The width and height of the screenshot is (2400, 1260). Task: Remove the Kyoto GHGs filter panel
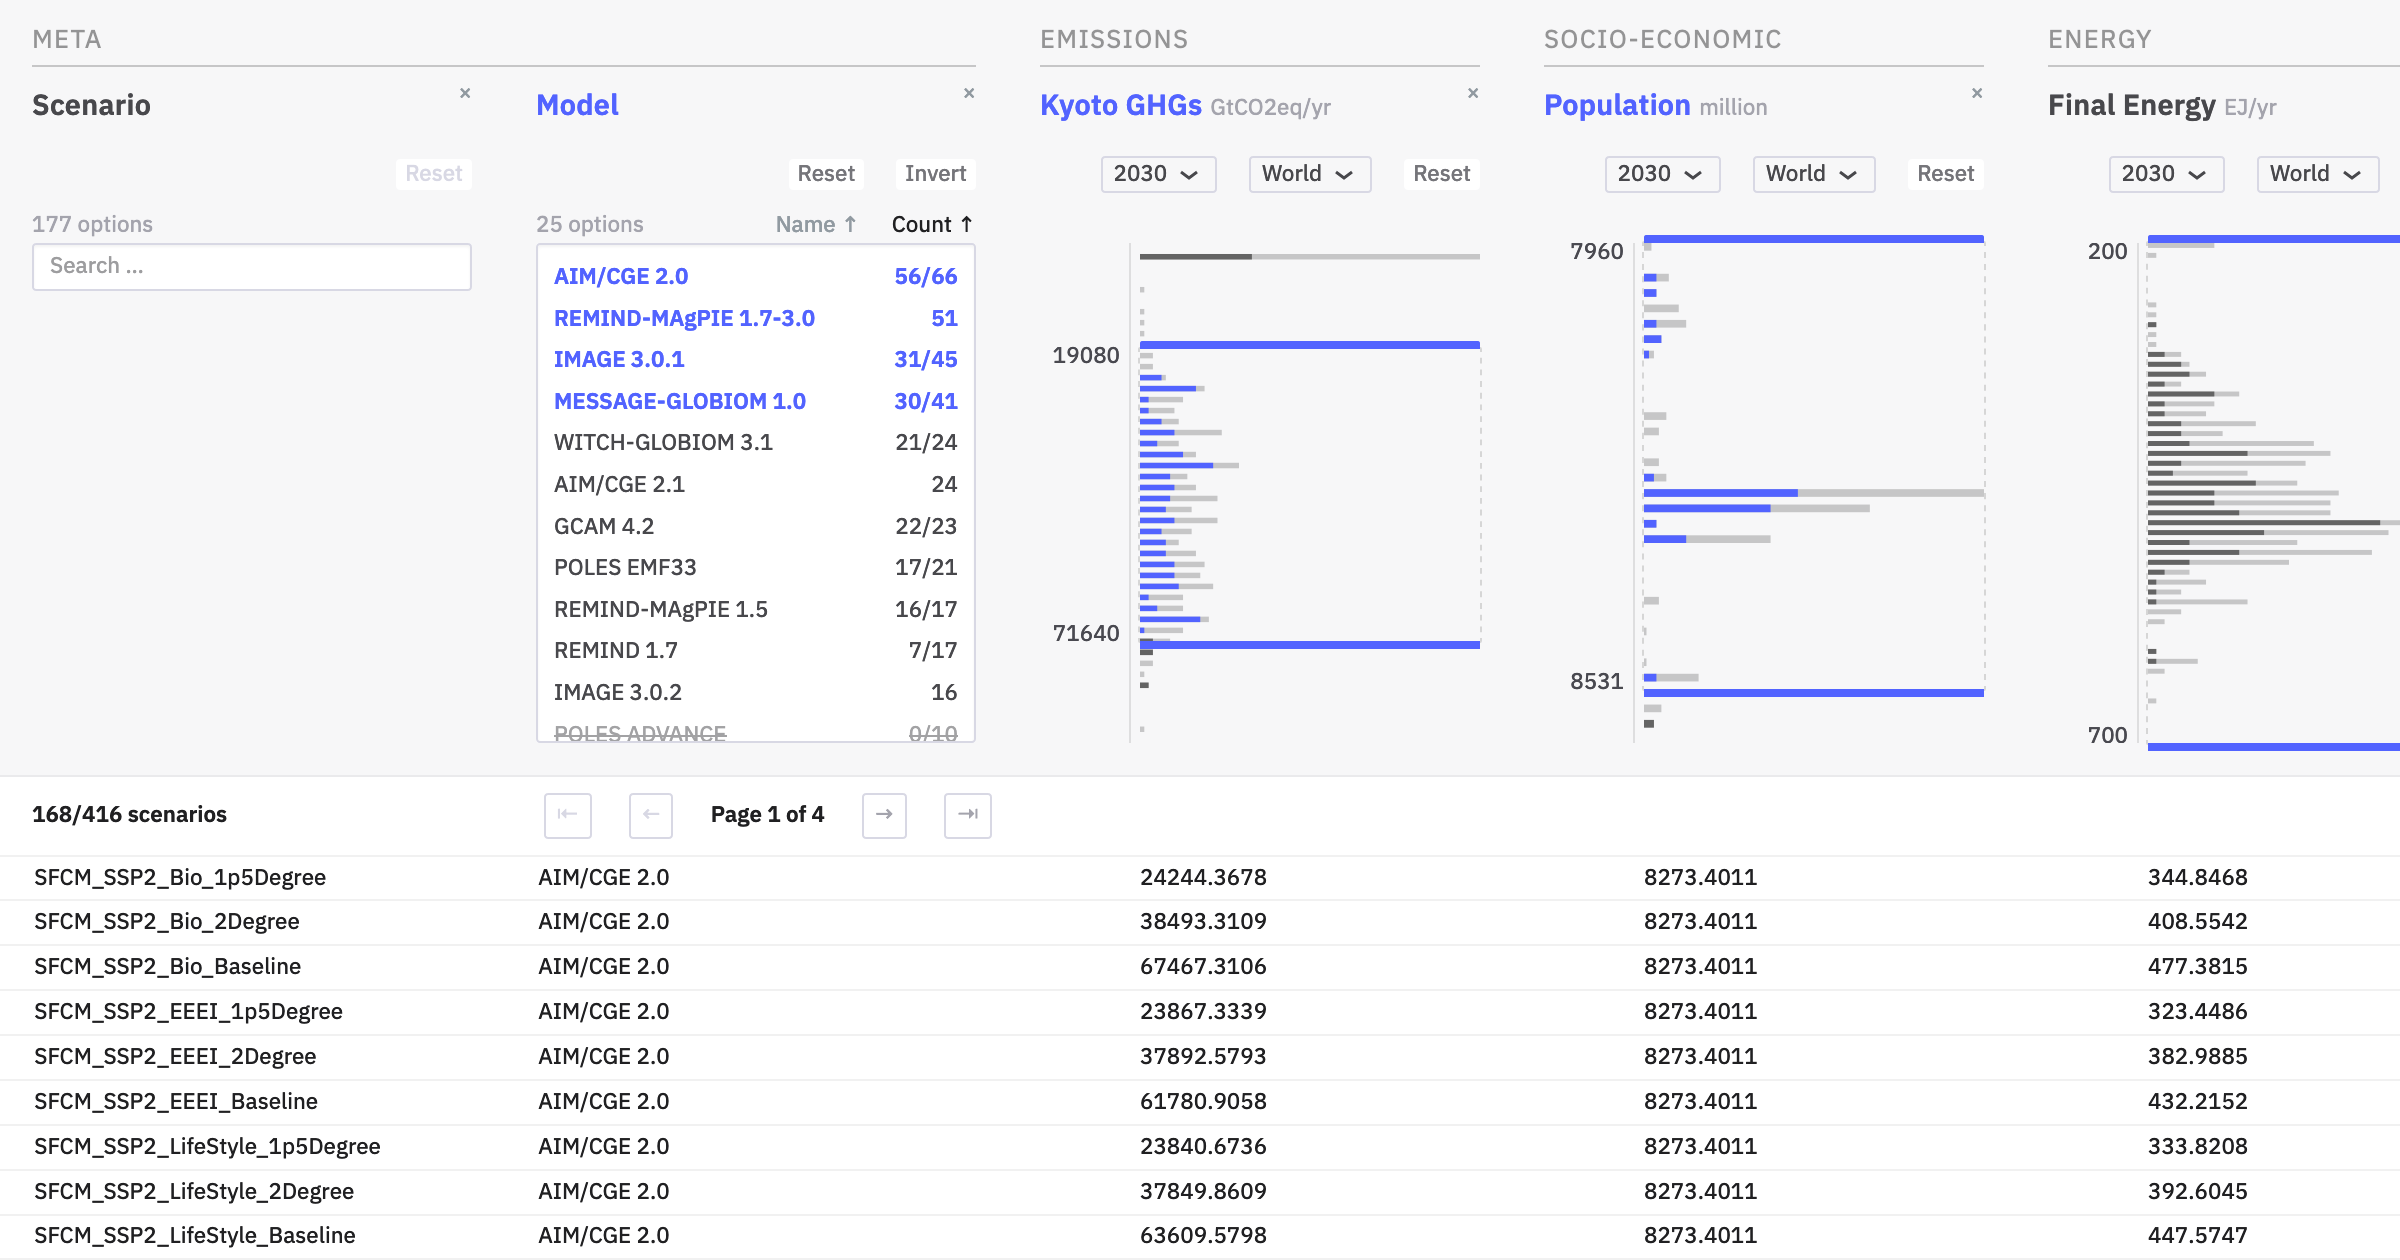(x=1473, y=93)
